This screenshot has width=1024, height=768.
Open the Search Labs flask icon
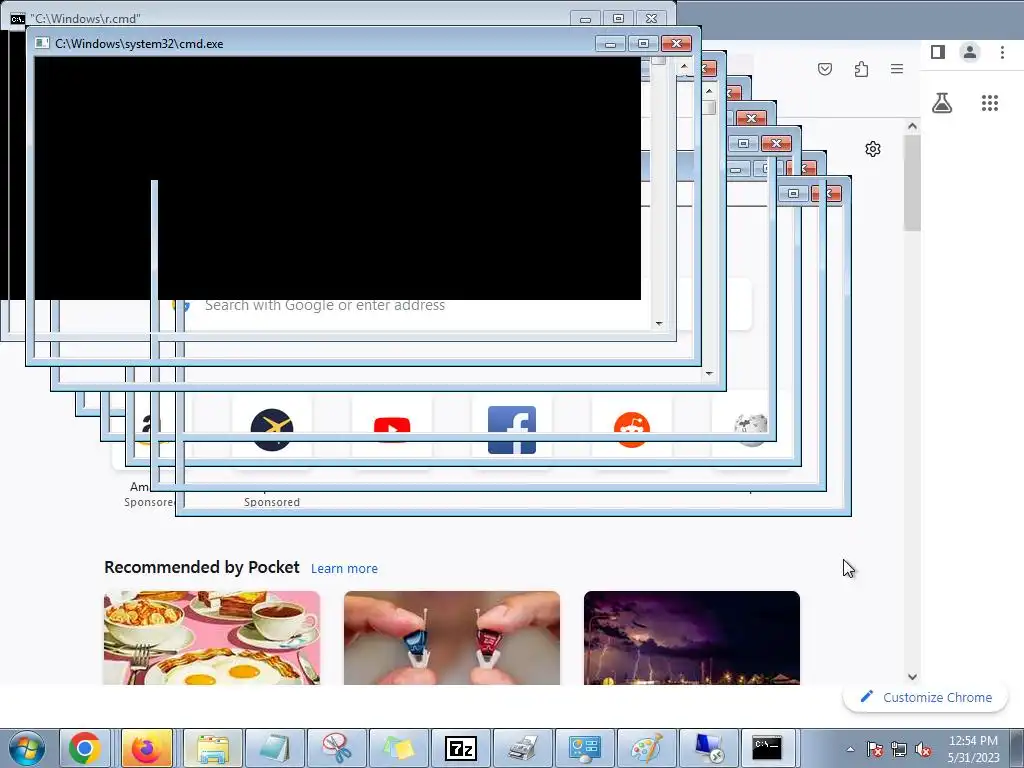[942, 103]
